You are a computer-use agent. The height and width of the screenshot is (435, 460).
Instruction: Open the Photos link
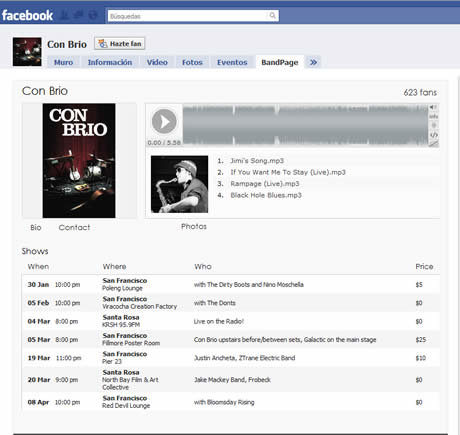pyautogui.click(x=194, y=227)
